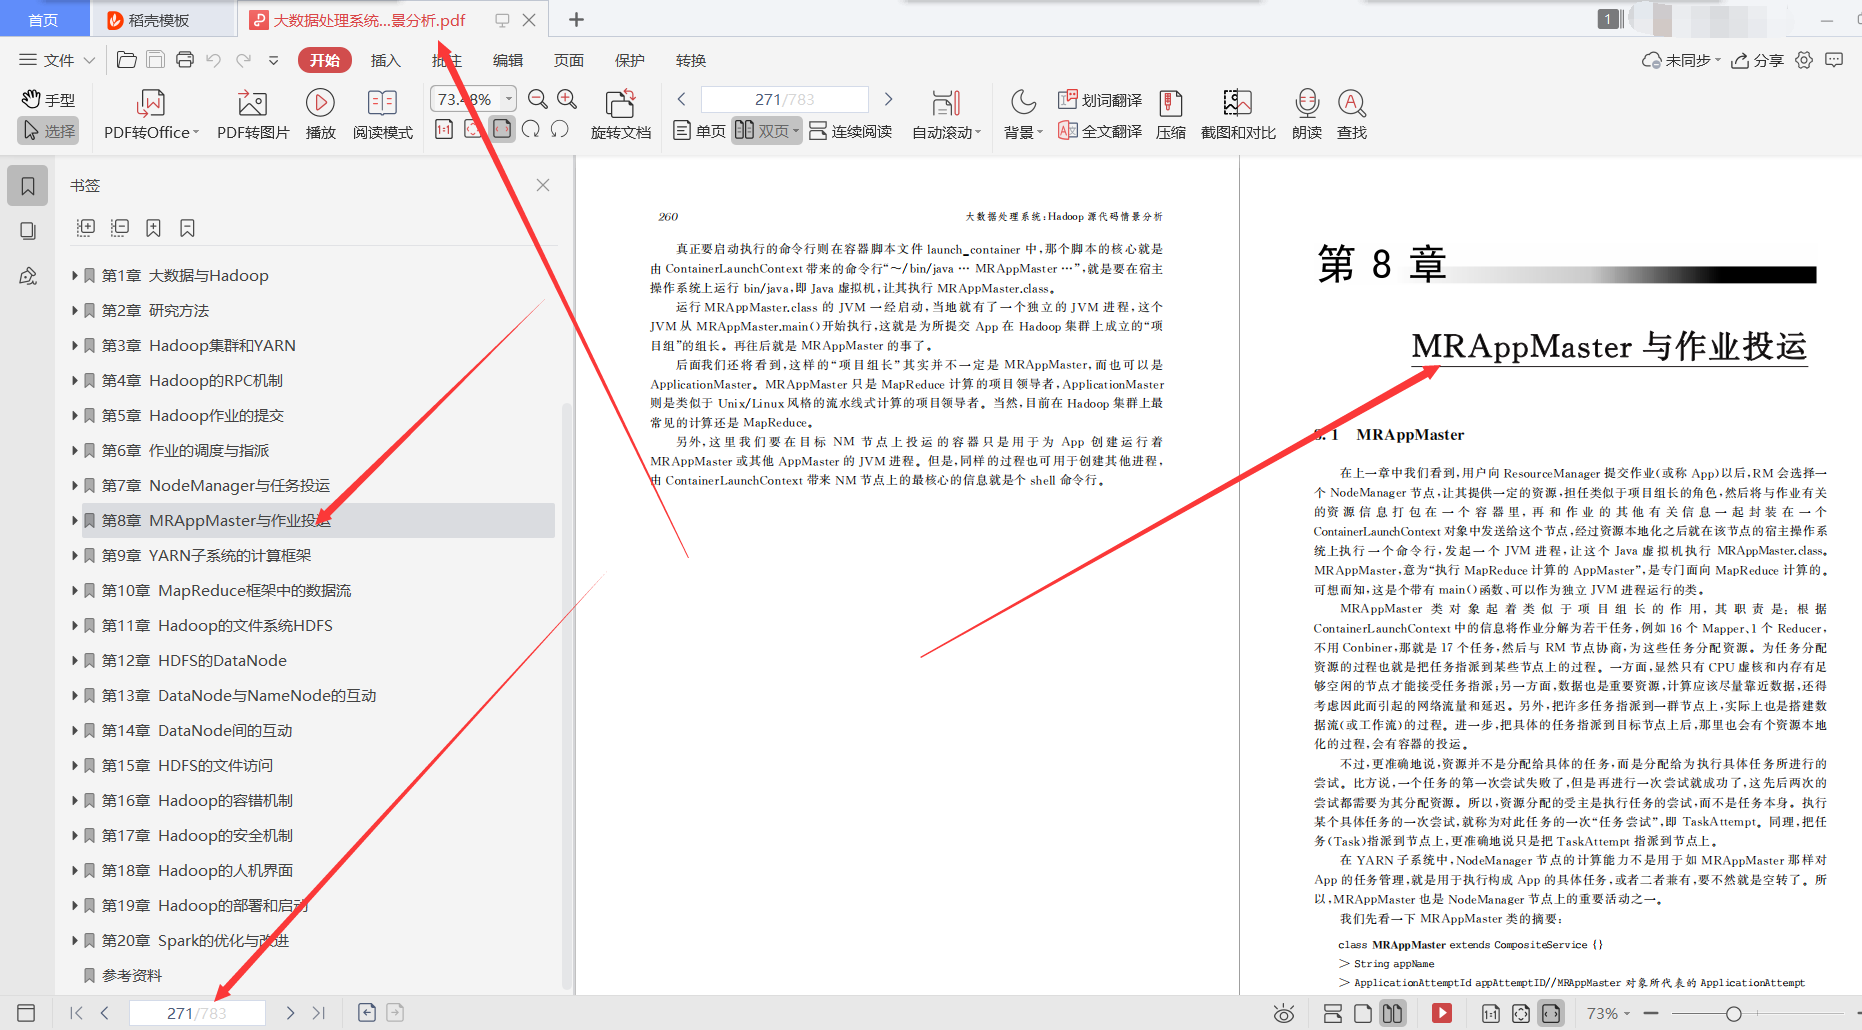This screenshot has width=1862, height=1030.
Task: Click the add bookmark icon
Action: (153, 228)
